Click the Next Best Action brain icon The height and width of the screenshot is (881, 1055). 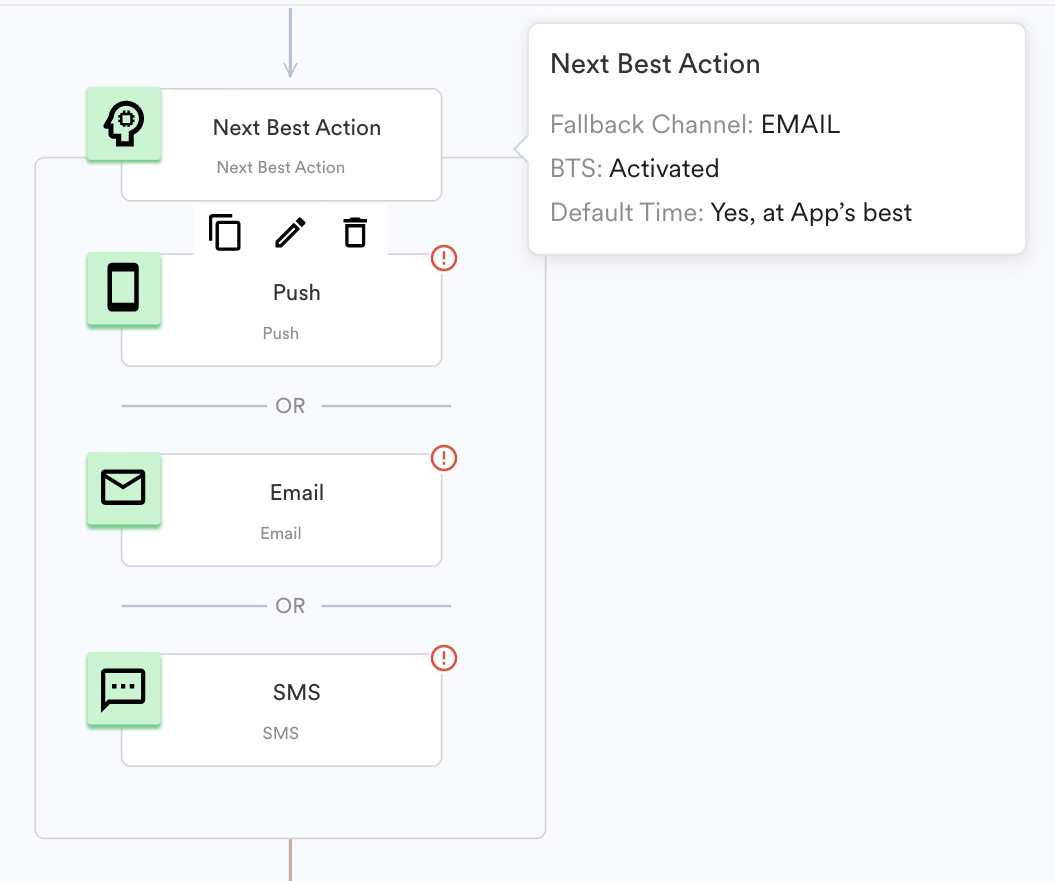pyautogui.click(x=123, y=123)
